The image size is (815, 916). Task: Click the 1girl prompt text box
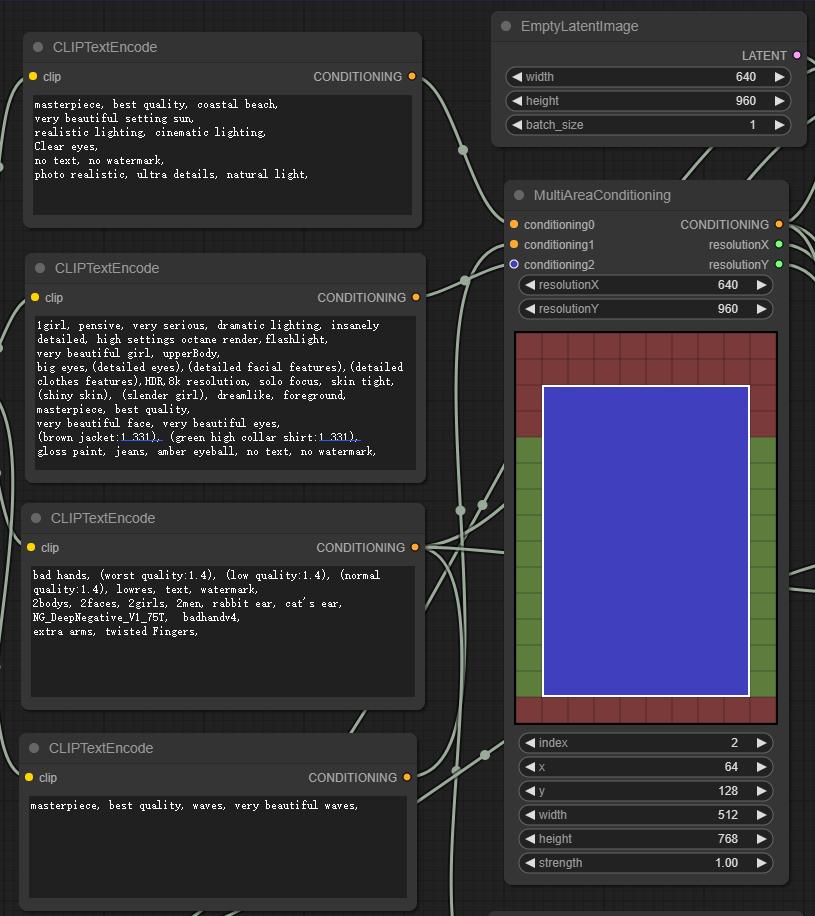coord(226,393)
